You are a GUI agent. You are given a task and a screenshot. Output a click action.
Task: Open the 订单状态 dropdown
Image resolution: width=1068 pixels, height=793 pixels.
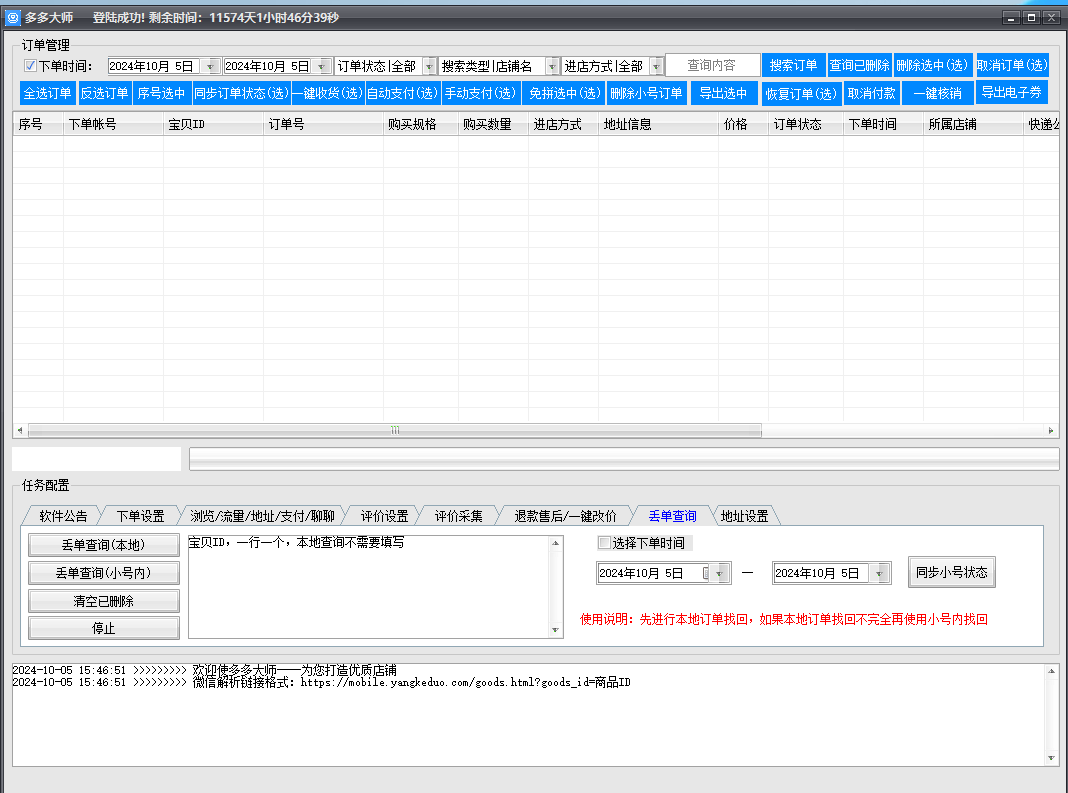(429, 66)
